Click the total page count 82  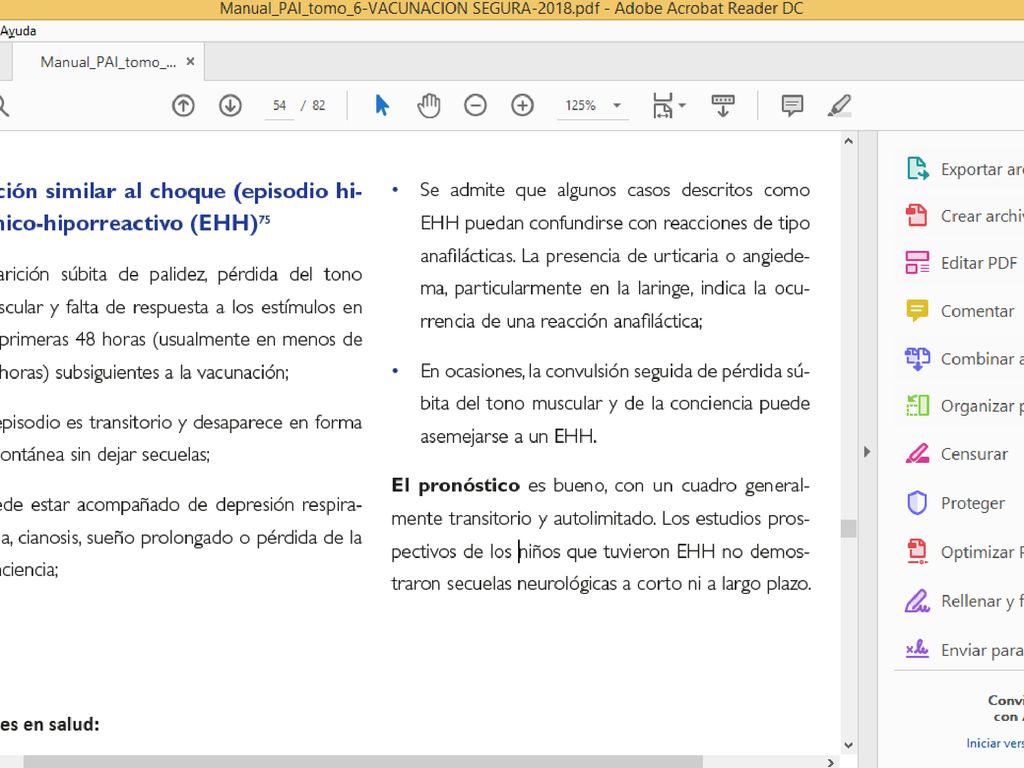coord(319,106)
